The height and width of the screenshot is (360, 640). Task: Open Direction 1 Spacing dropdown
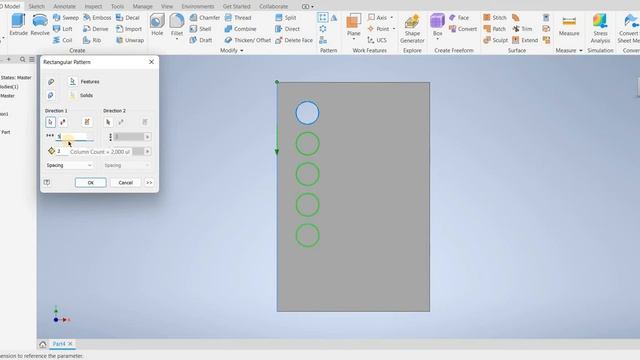(x=69, y=165)
